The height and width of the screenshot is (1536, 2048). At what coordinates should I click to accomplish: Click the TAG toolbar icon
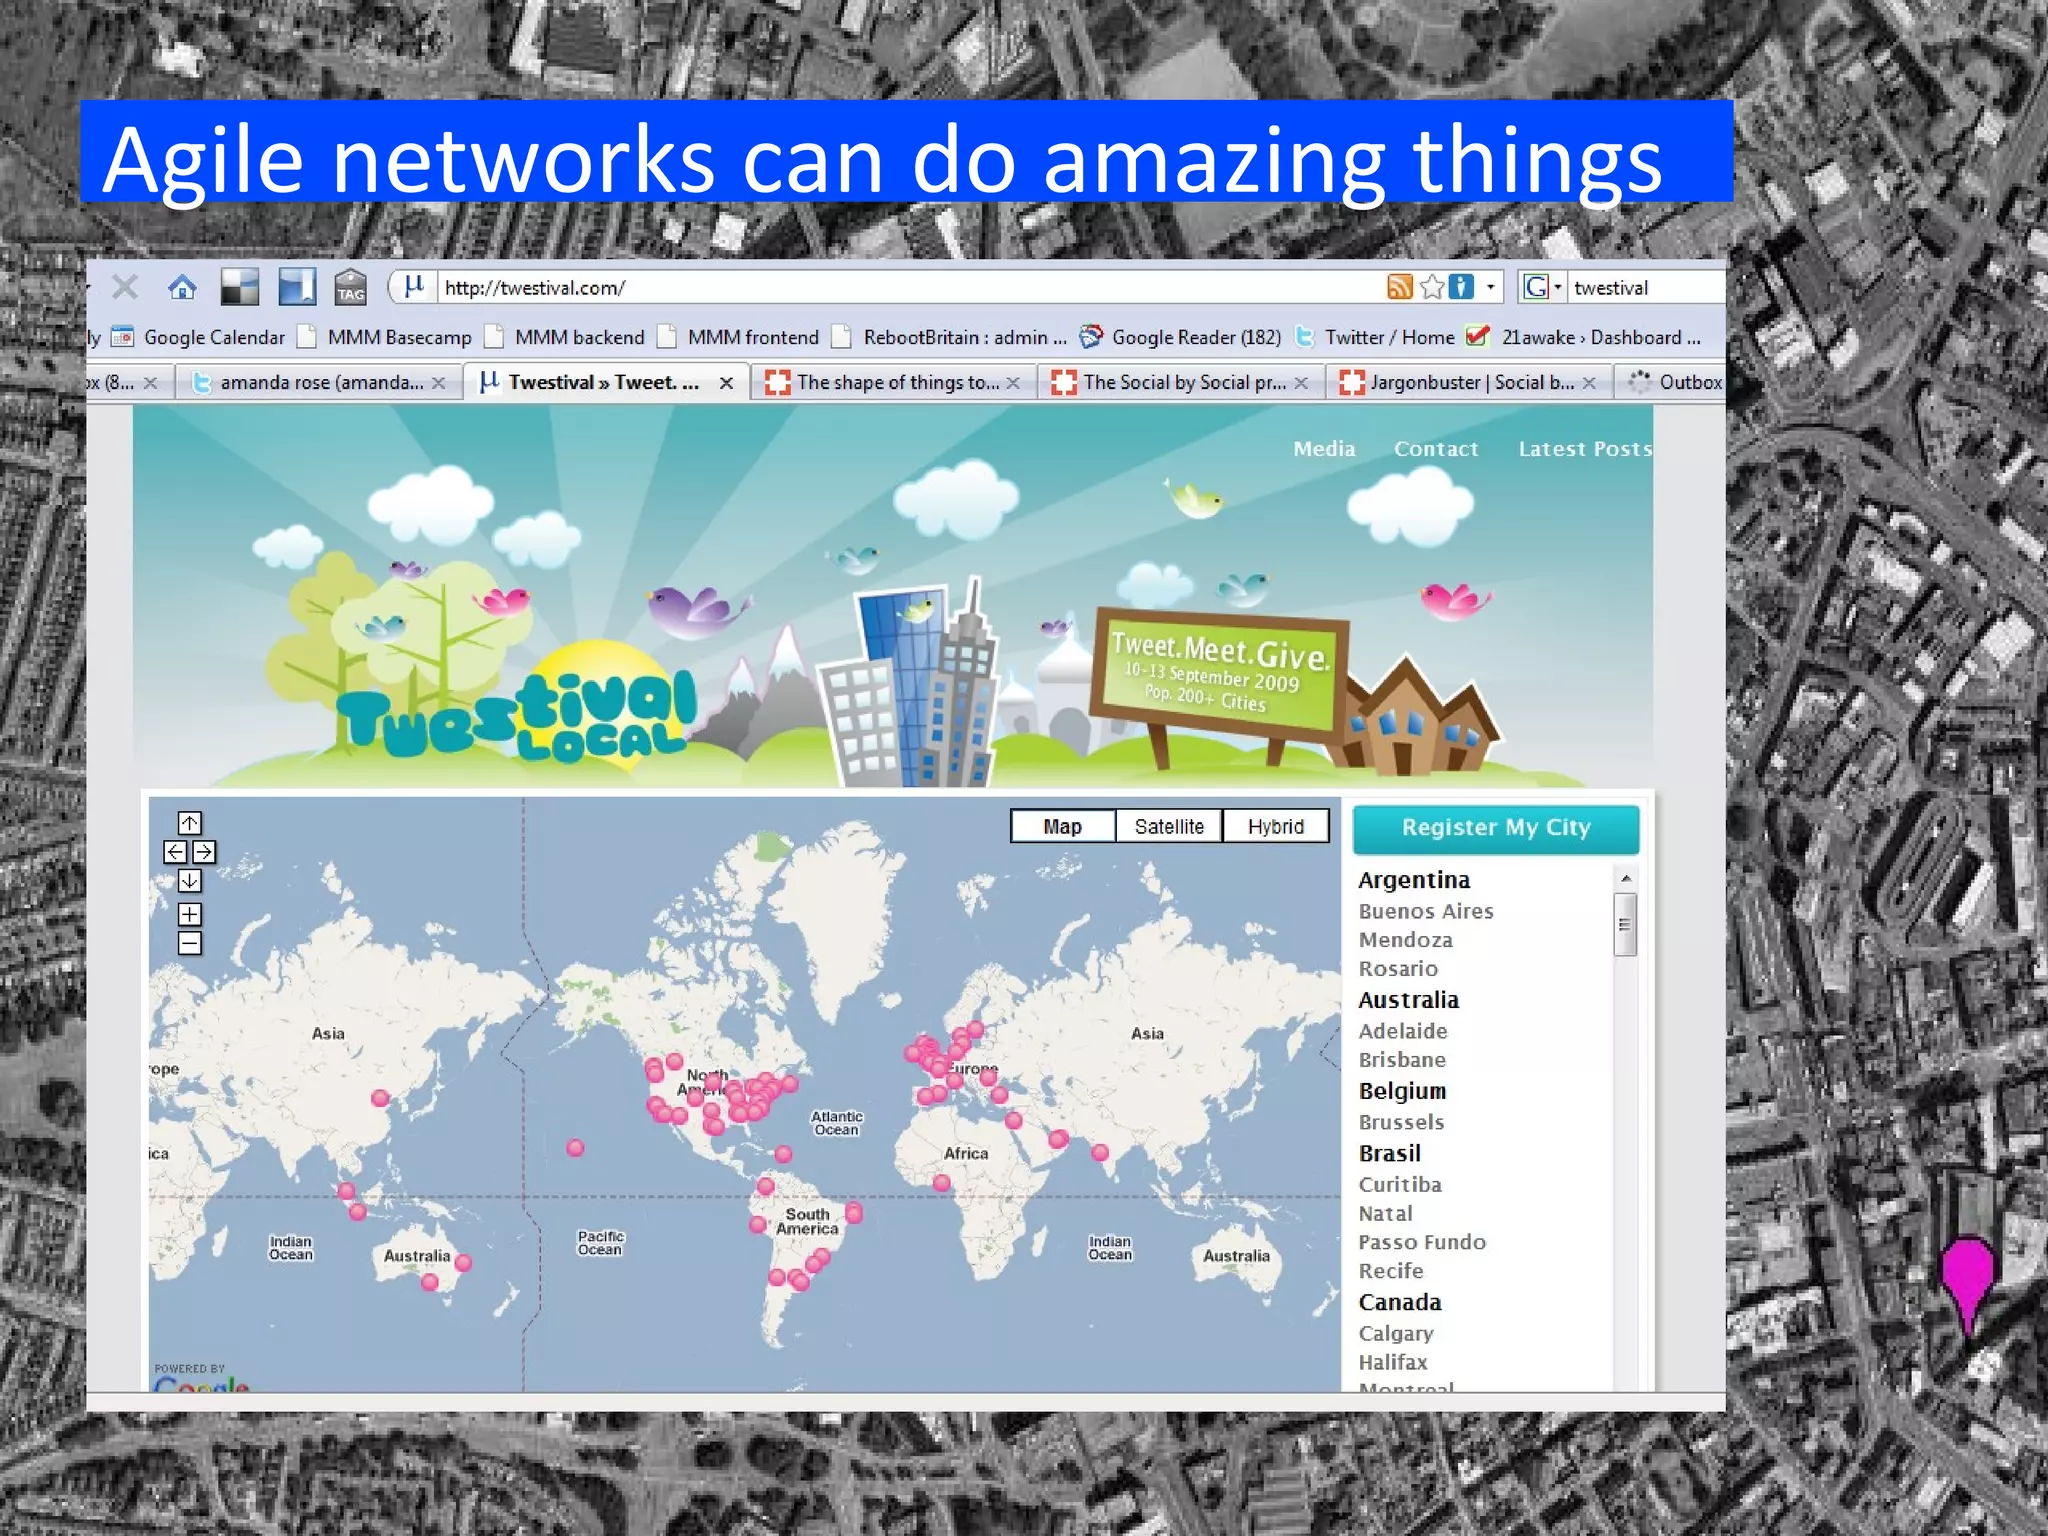click(x=350, y=288)
